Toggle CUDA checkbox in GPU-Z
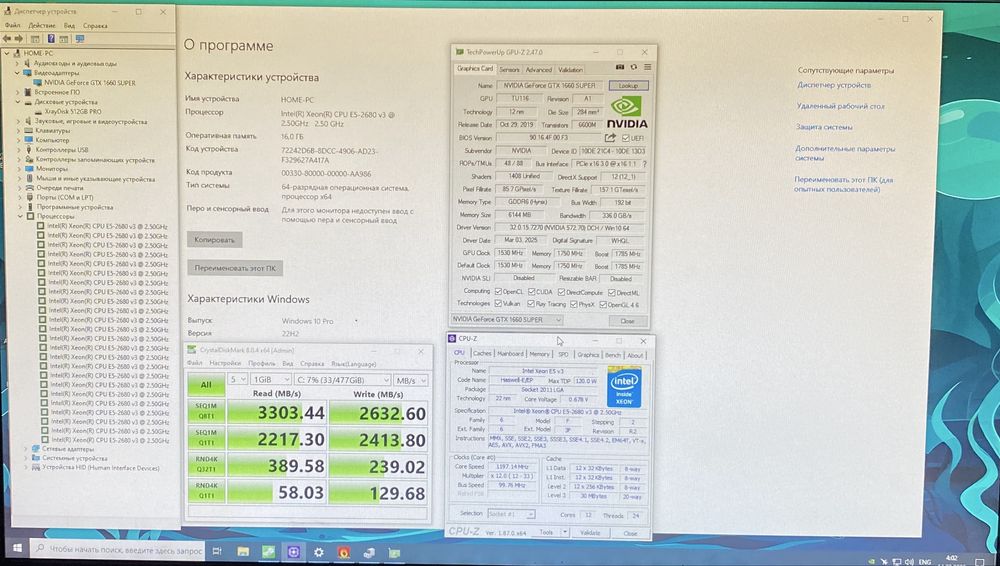 (x=531, y=292)
